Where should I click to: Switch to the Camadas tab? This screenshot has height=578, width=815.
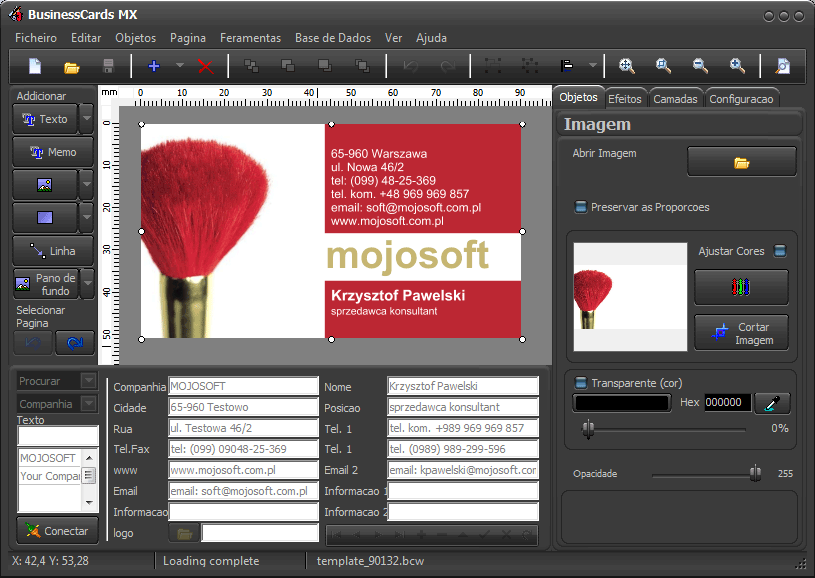[x=675, y=99]
